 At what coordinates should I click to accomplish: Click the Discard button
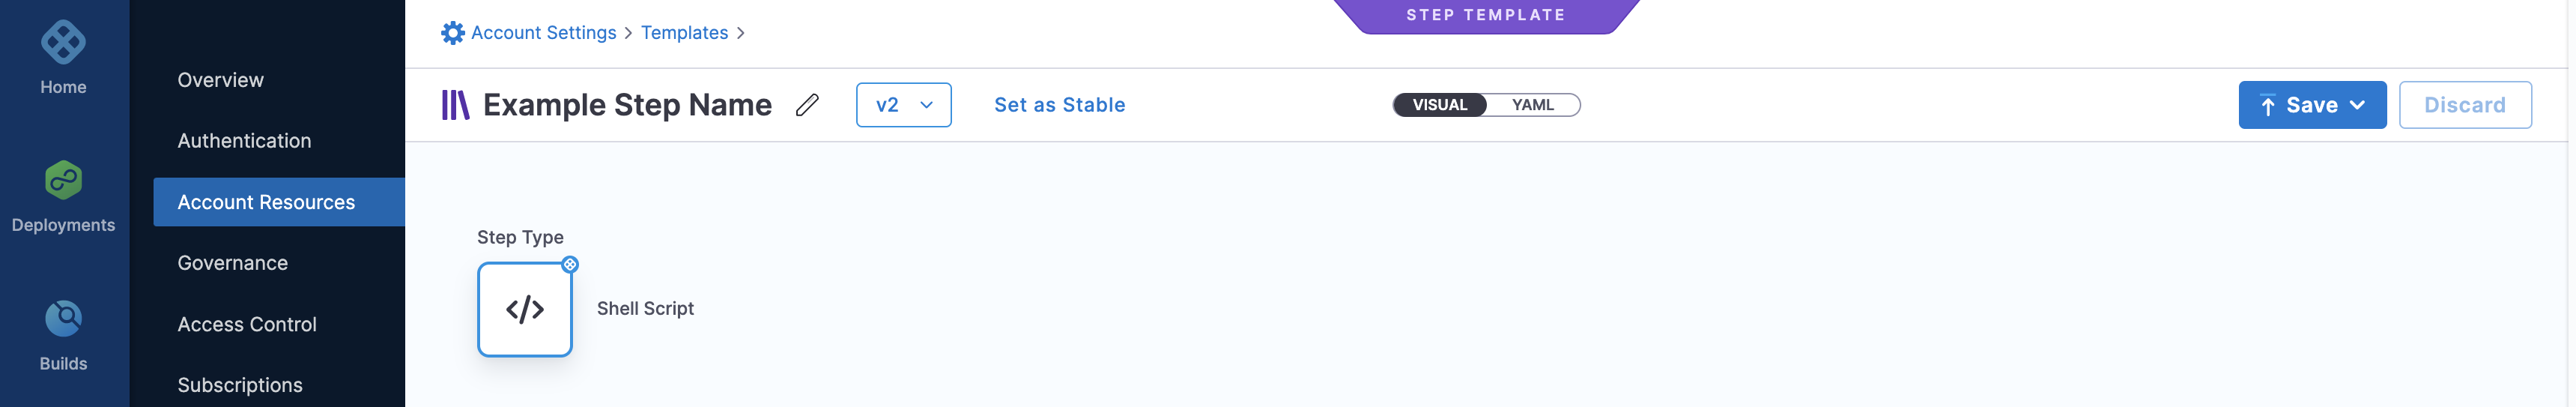click(2465, 105)
